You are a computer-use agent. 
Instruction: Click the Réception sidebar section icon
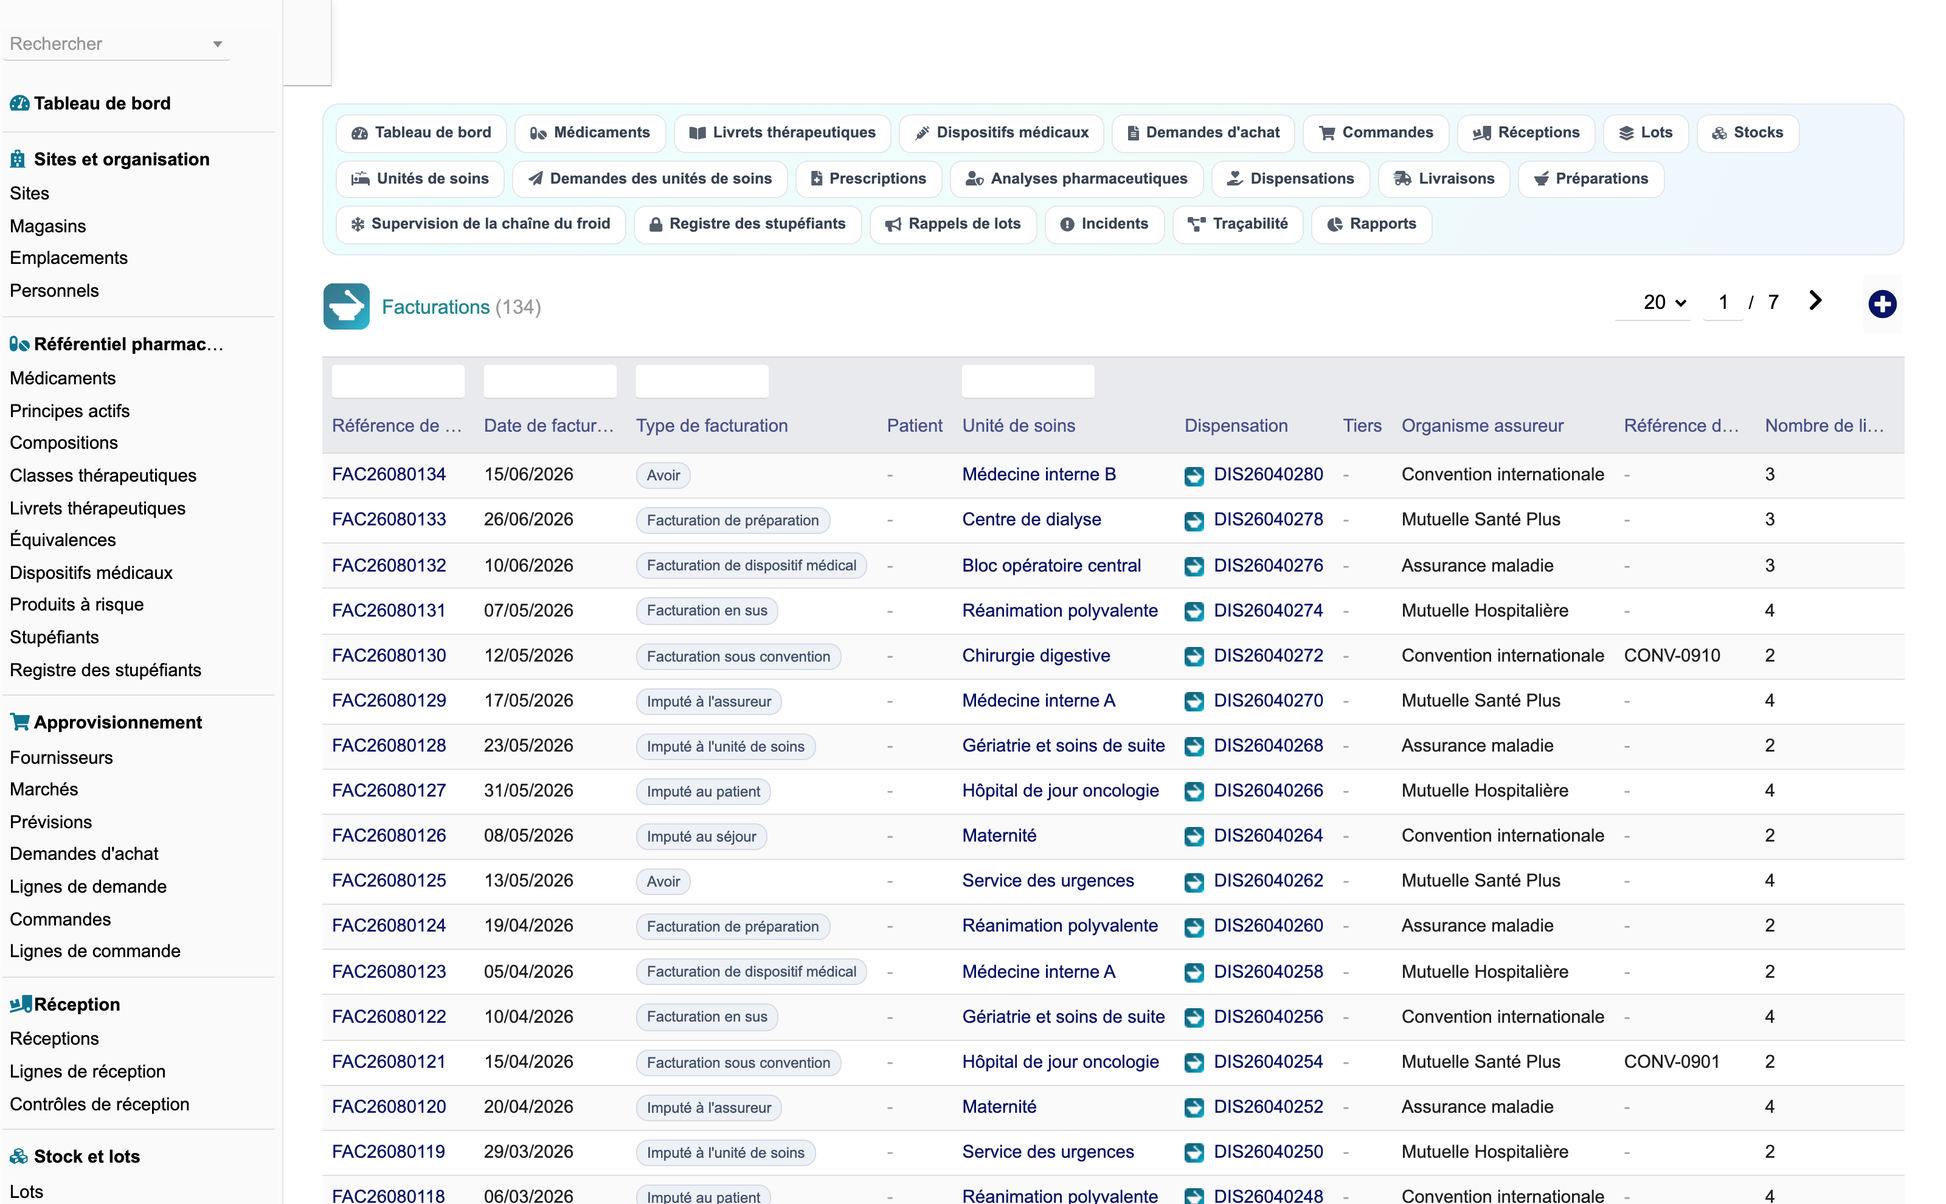(20, 1004)
